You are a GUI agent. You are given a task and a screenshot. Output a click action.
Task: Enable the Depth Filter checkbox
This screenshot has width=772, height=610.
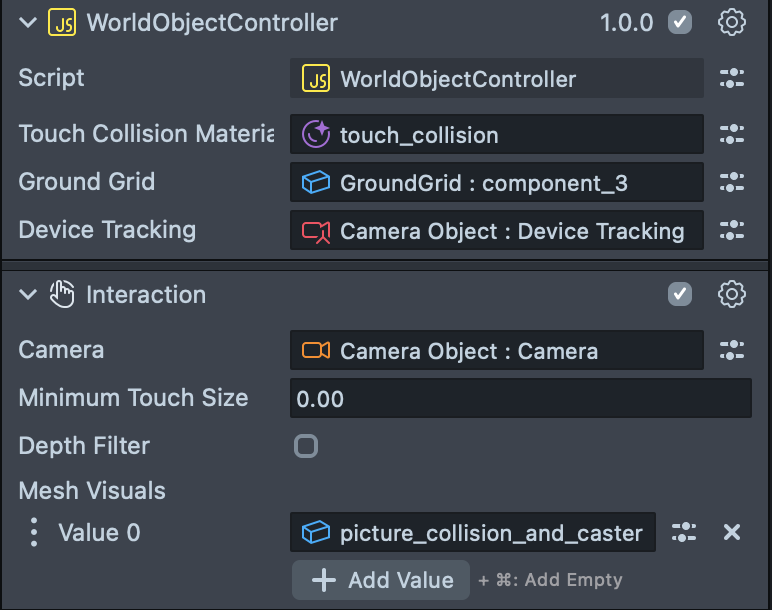(306, 446)
